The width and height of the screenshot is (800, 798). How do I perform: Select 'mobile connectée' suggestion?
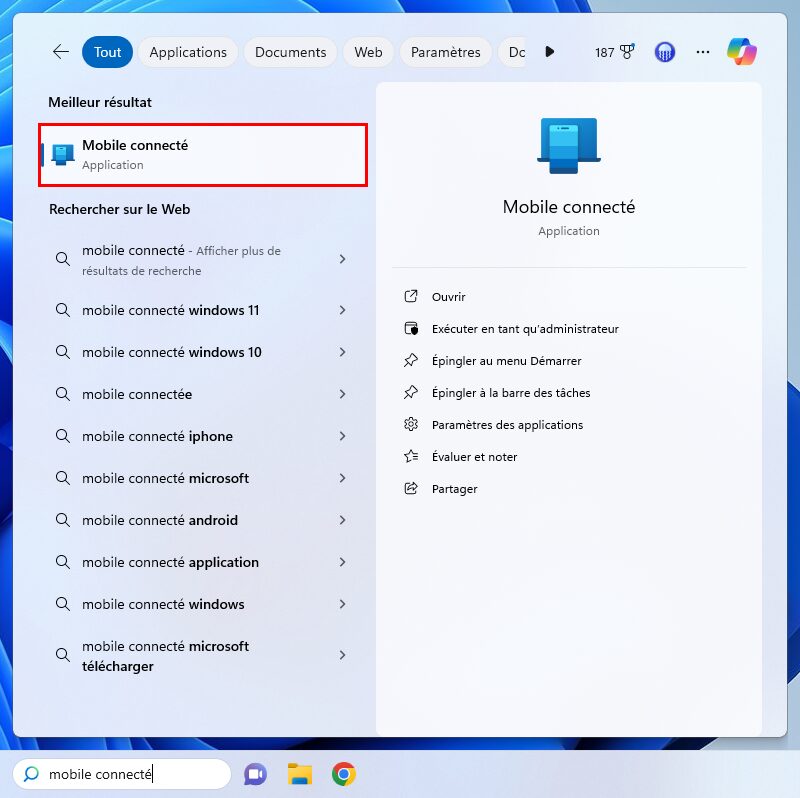coord(203,394)
